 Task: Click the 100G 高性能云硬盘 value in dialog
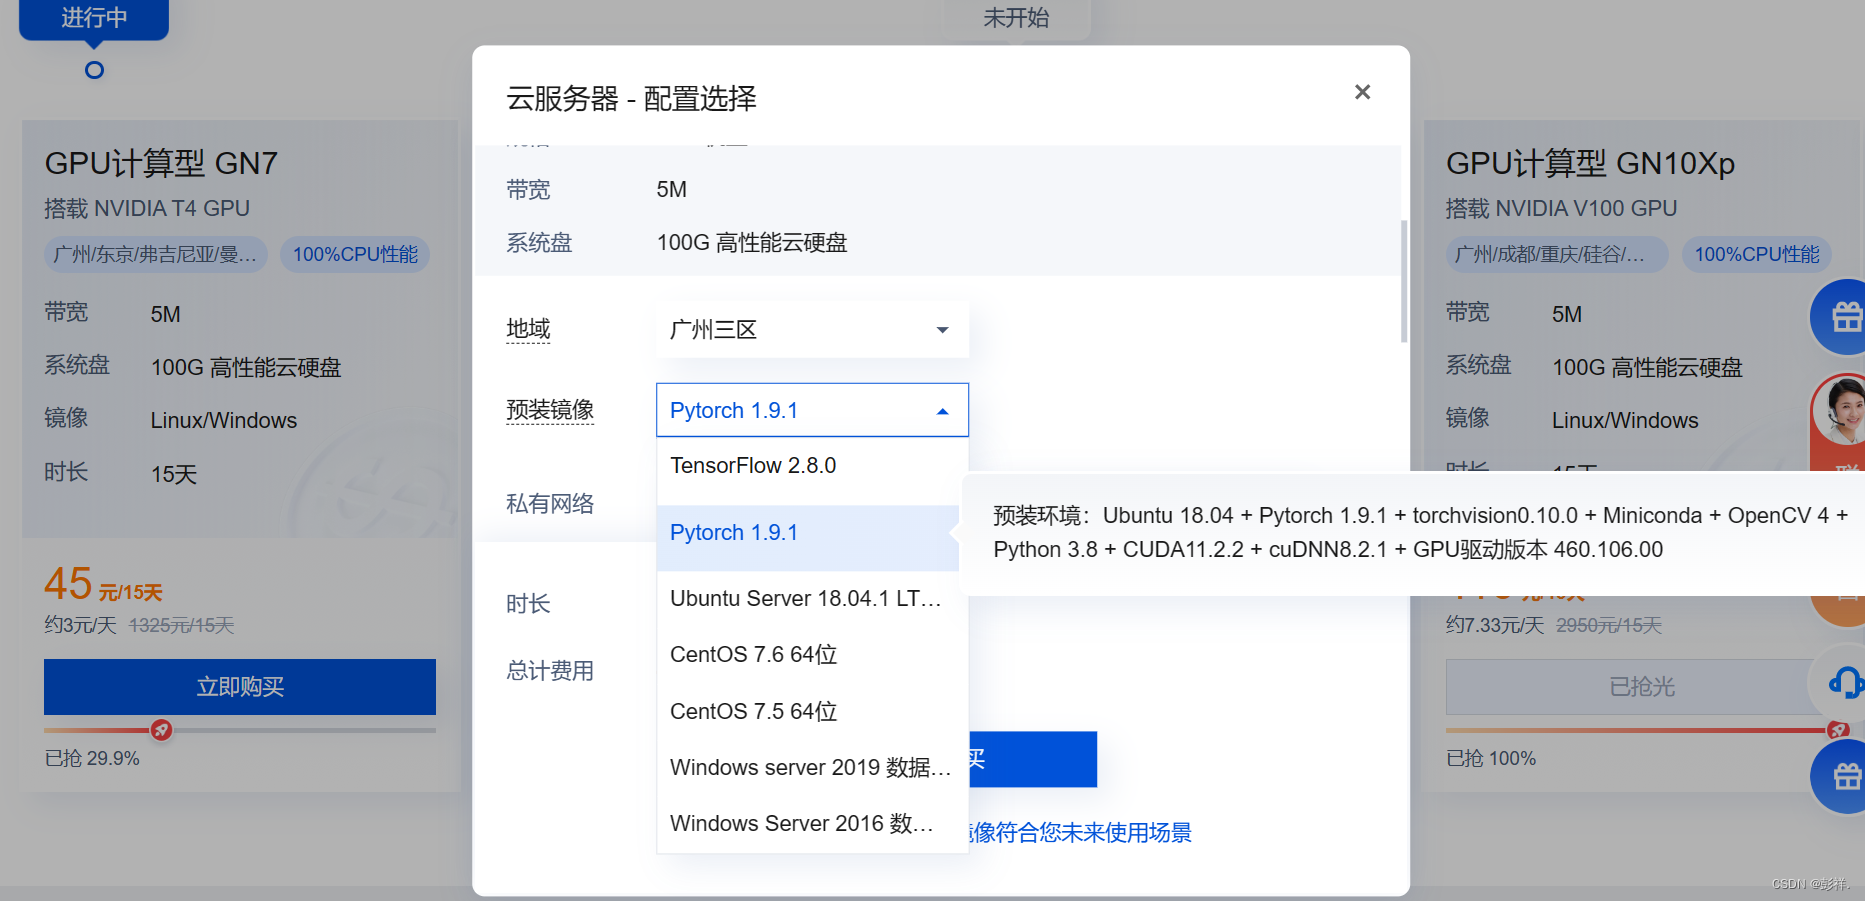click(752, 243)
